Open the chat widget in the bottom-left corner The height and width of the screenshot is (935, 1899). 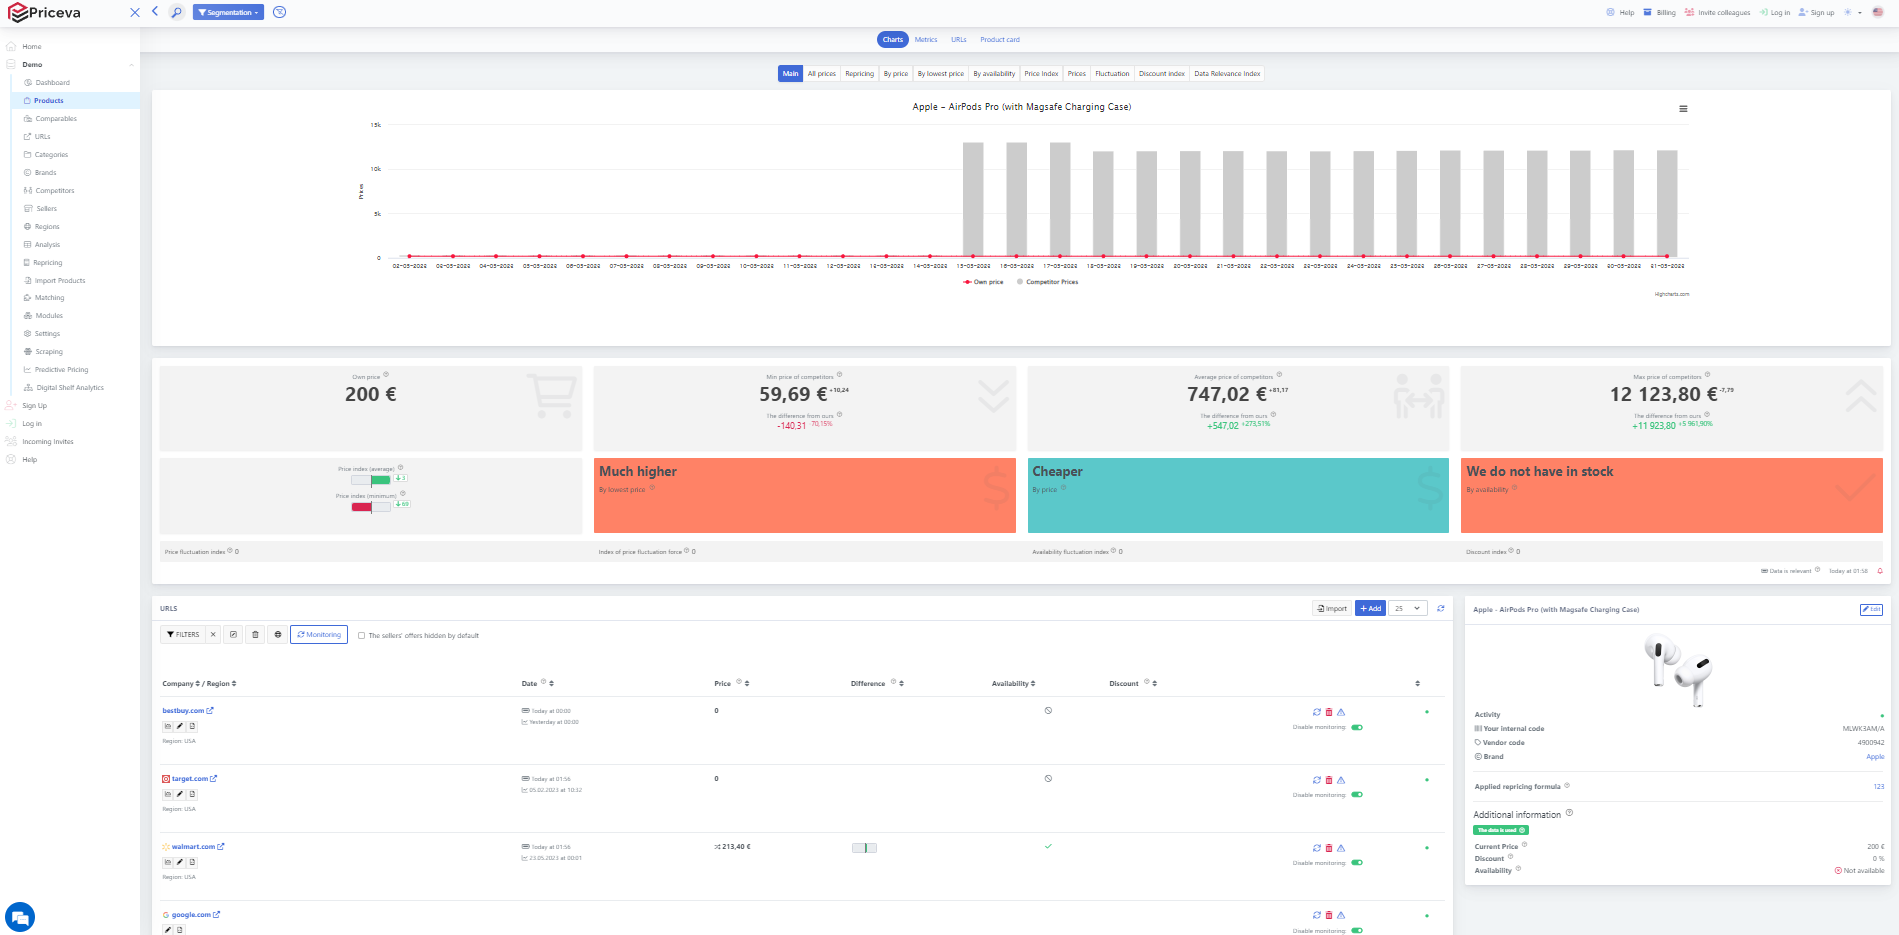[x=21, y=916]
